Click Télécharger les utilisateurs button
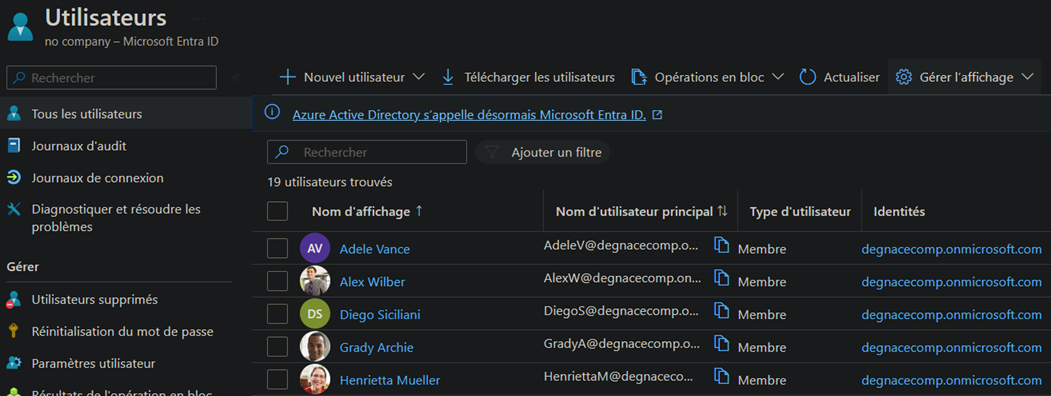Image resolution: width=1051 pixels, height=396 pixels. 528,77
